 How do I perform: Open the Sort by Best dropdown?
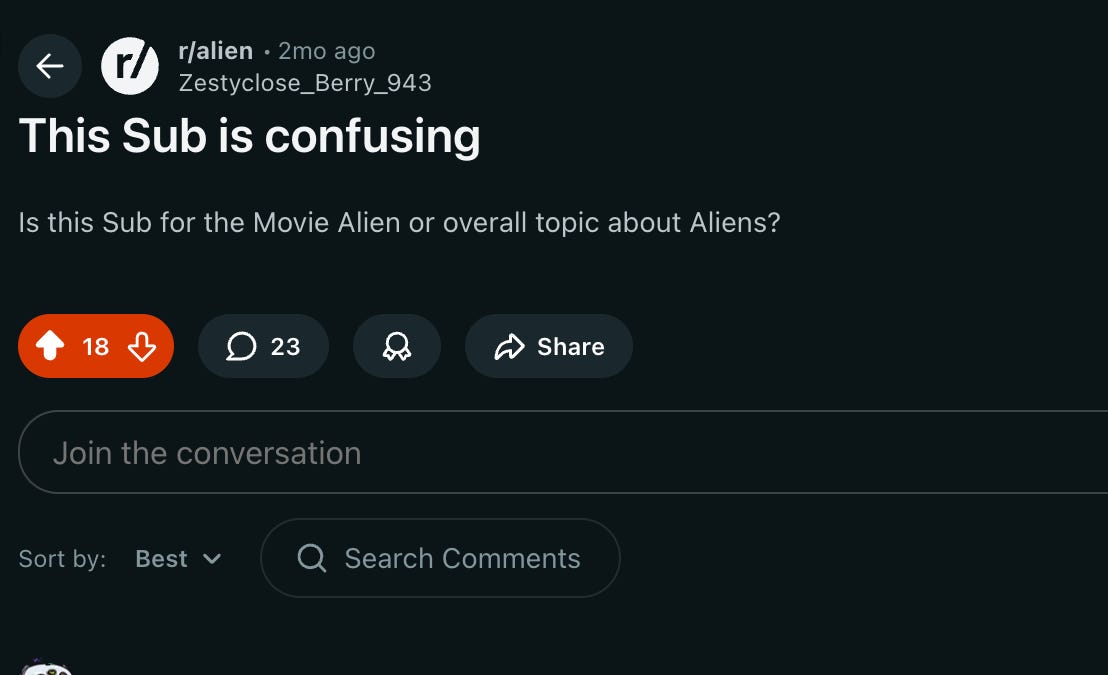[178, 559]
